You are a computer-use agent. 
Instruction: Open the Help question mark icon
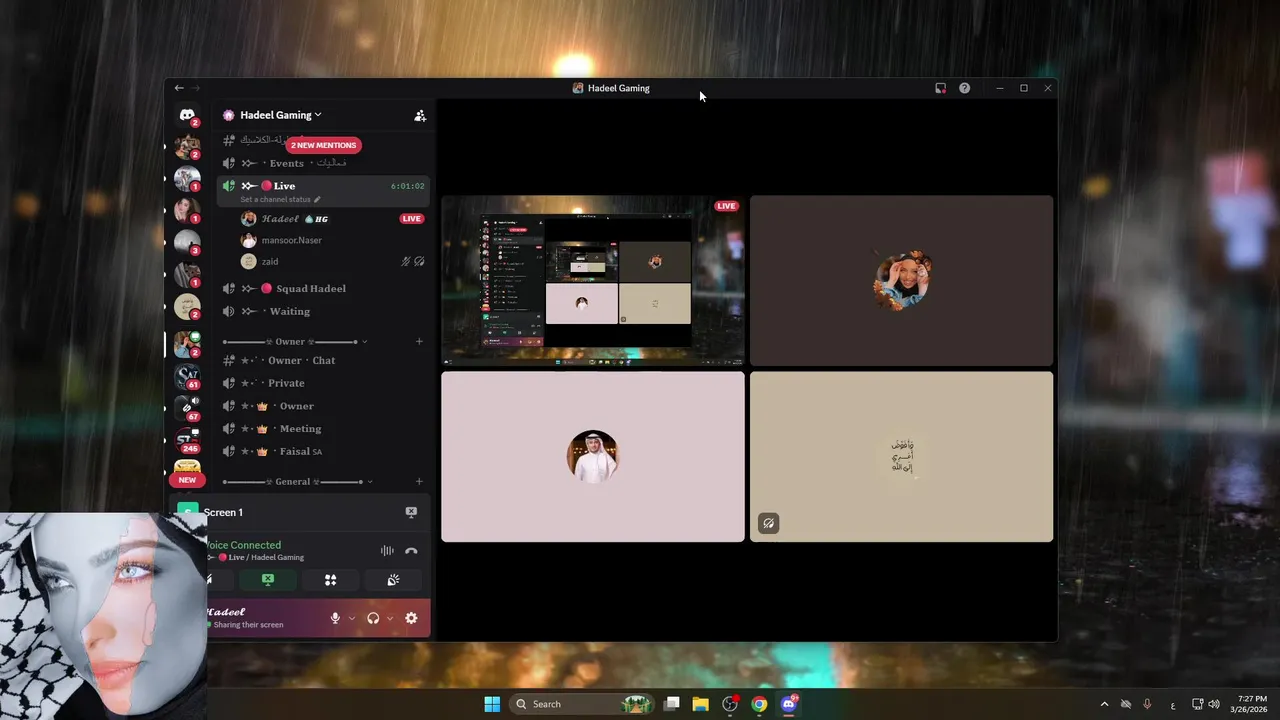tap(964, 88)
